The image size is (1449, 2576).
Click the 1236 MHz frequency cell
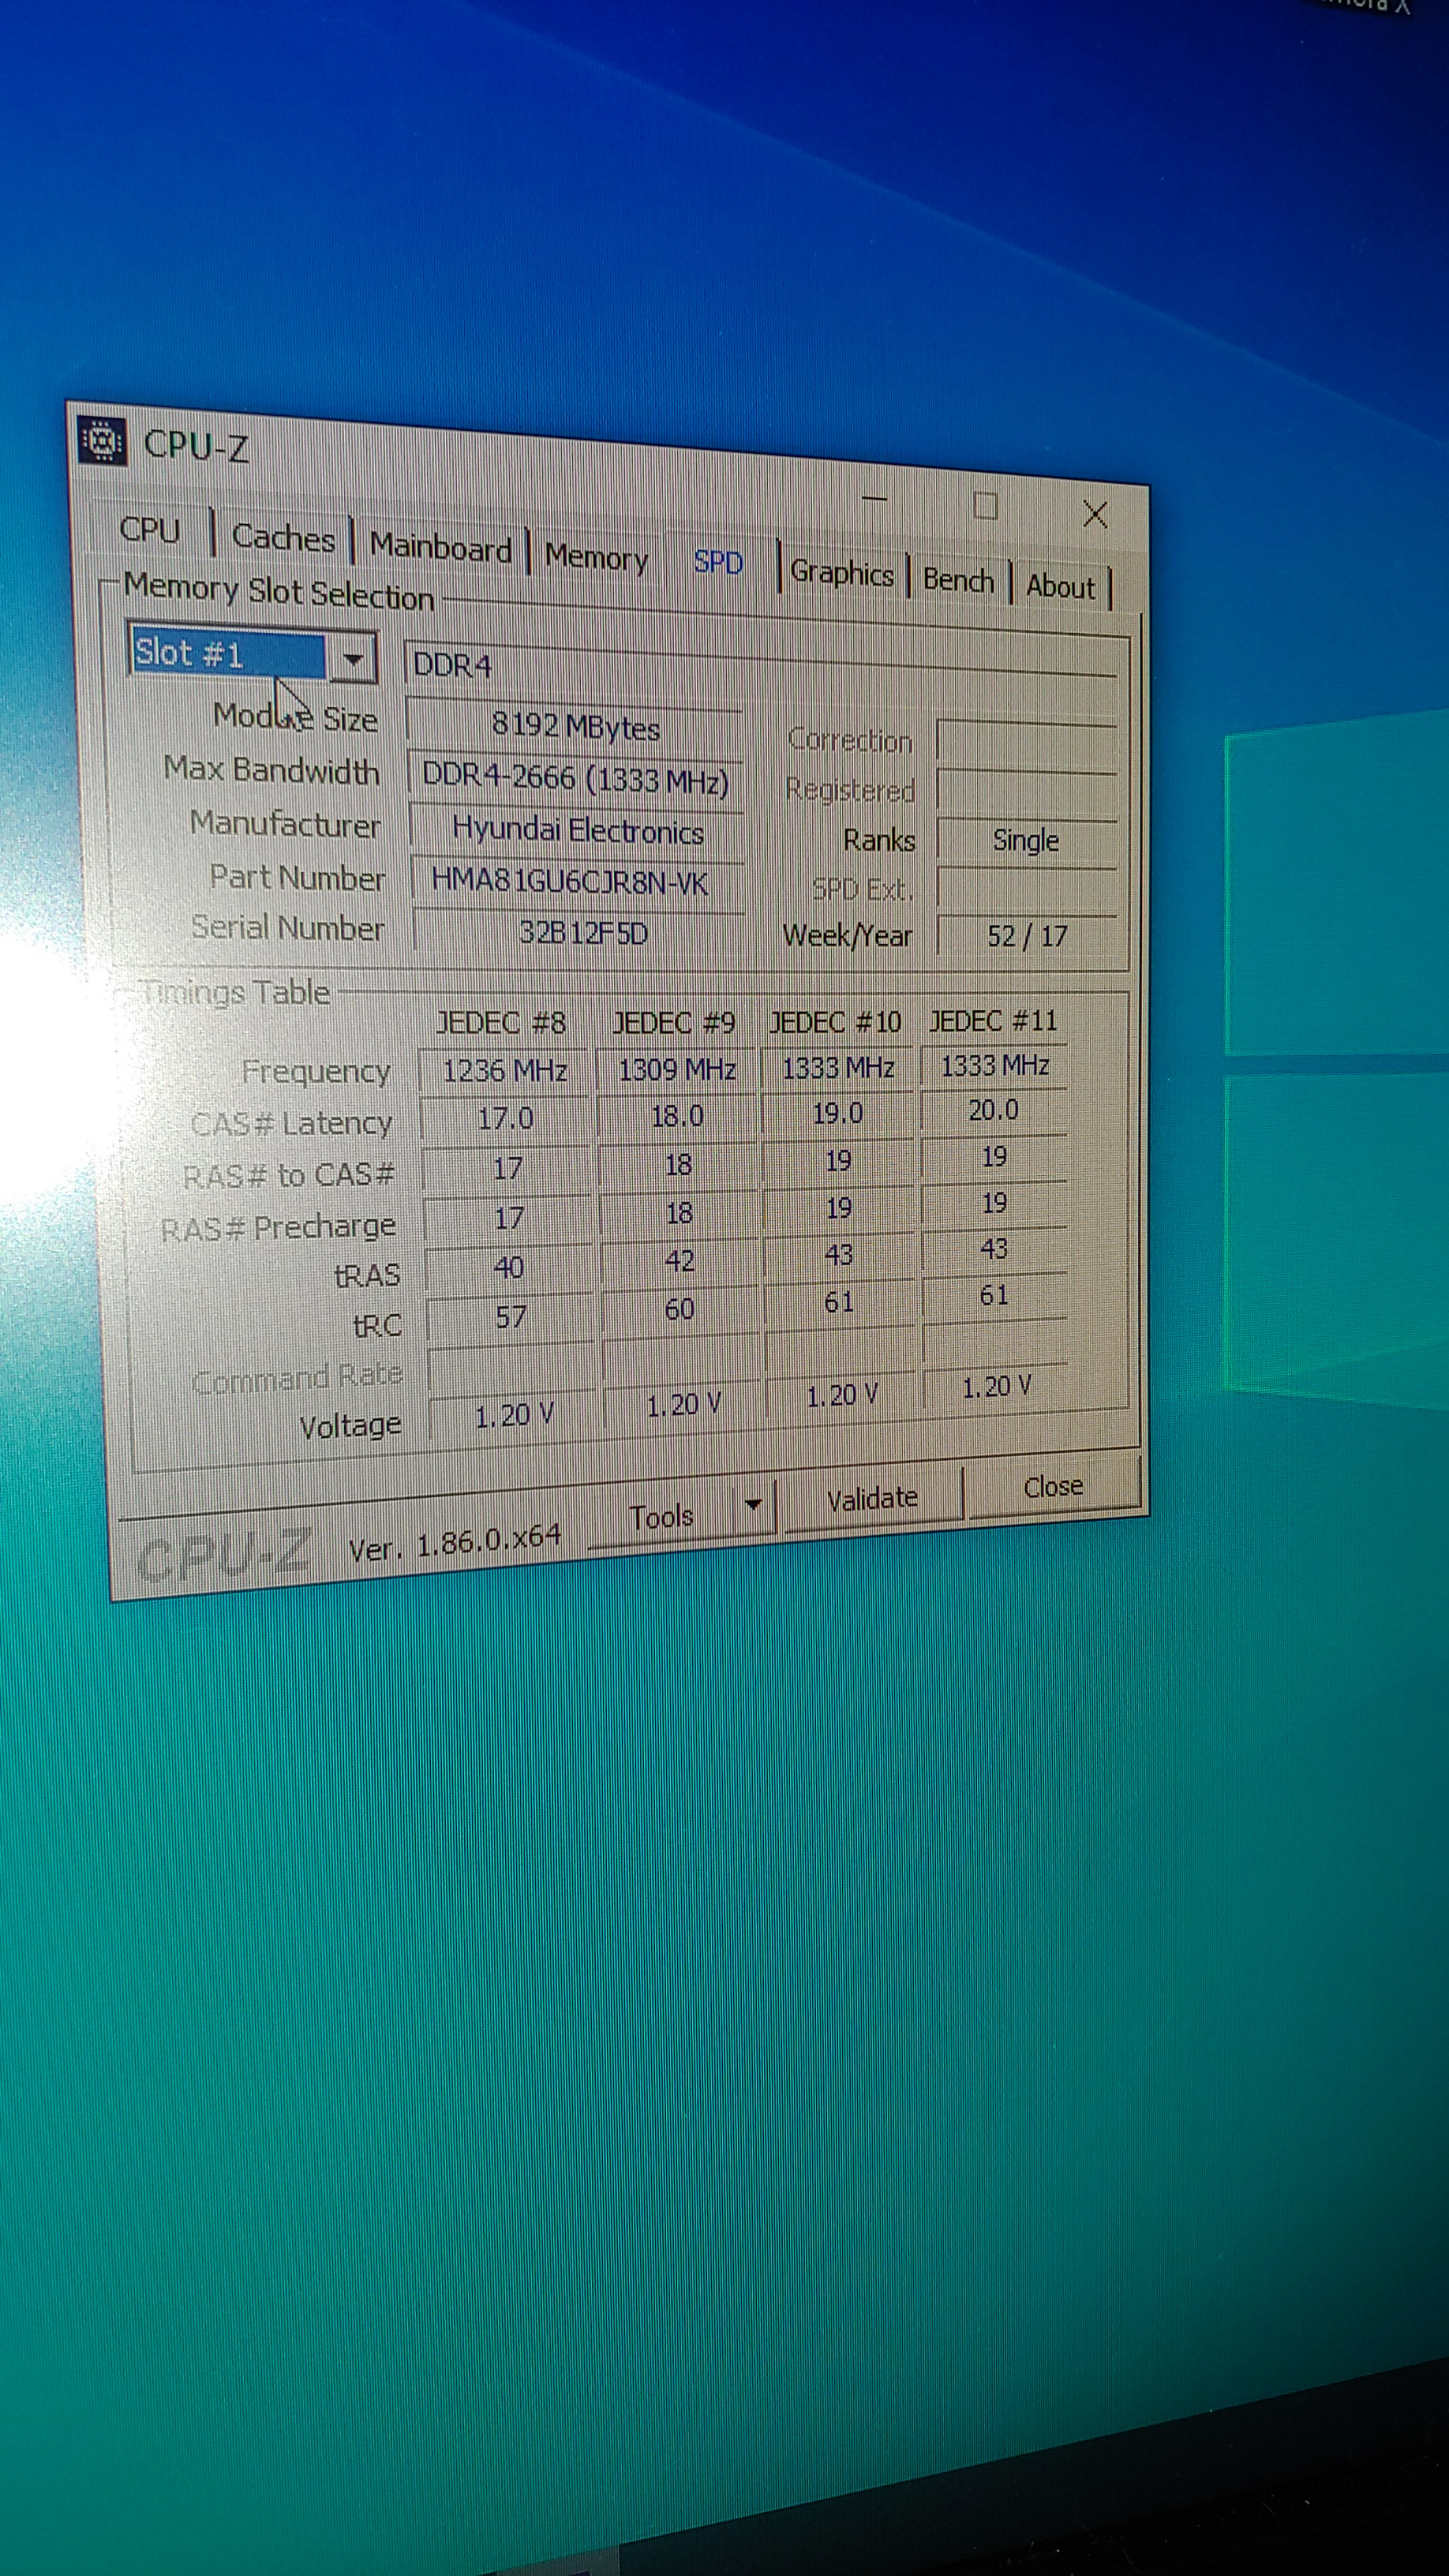[x=505, y=1070]
